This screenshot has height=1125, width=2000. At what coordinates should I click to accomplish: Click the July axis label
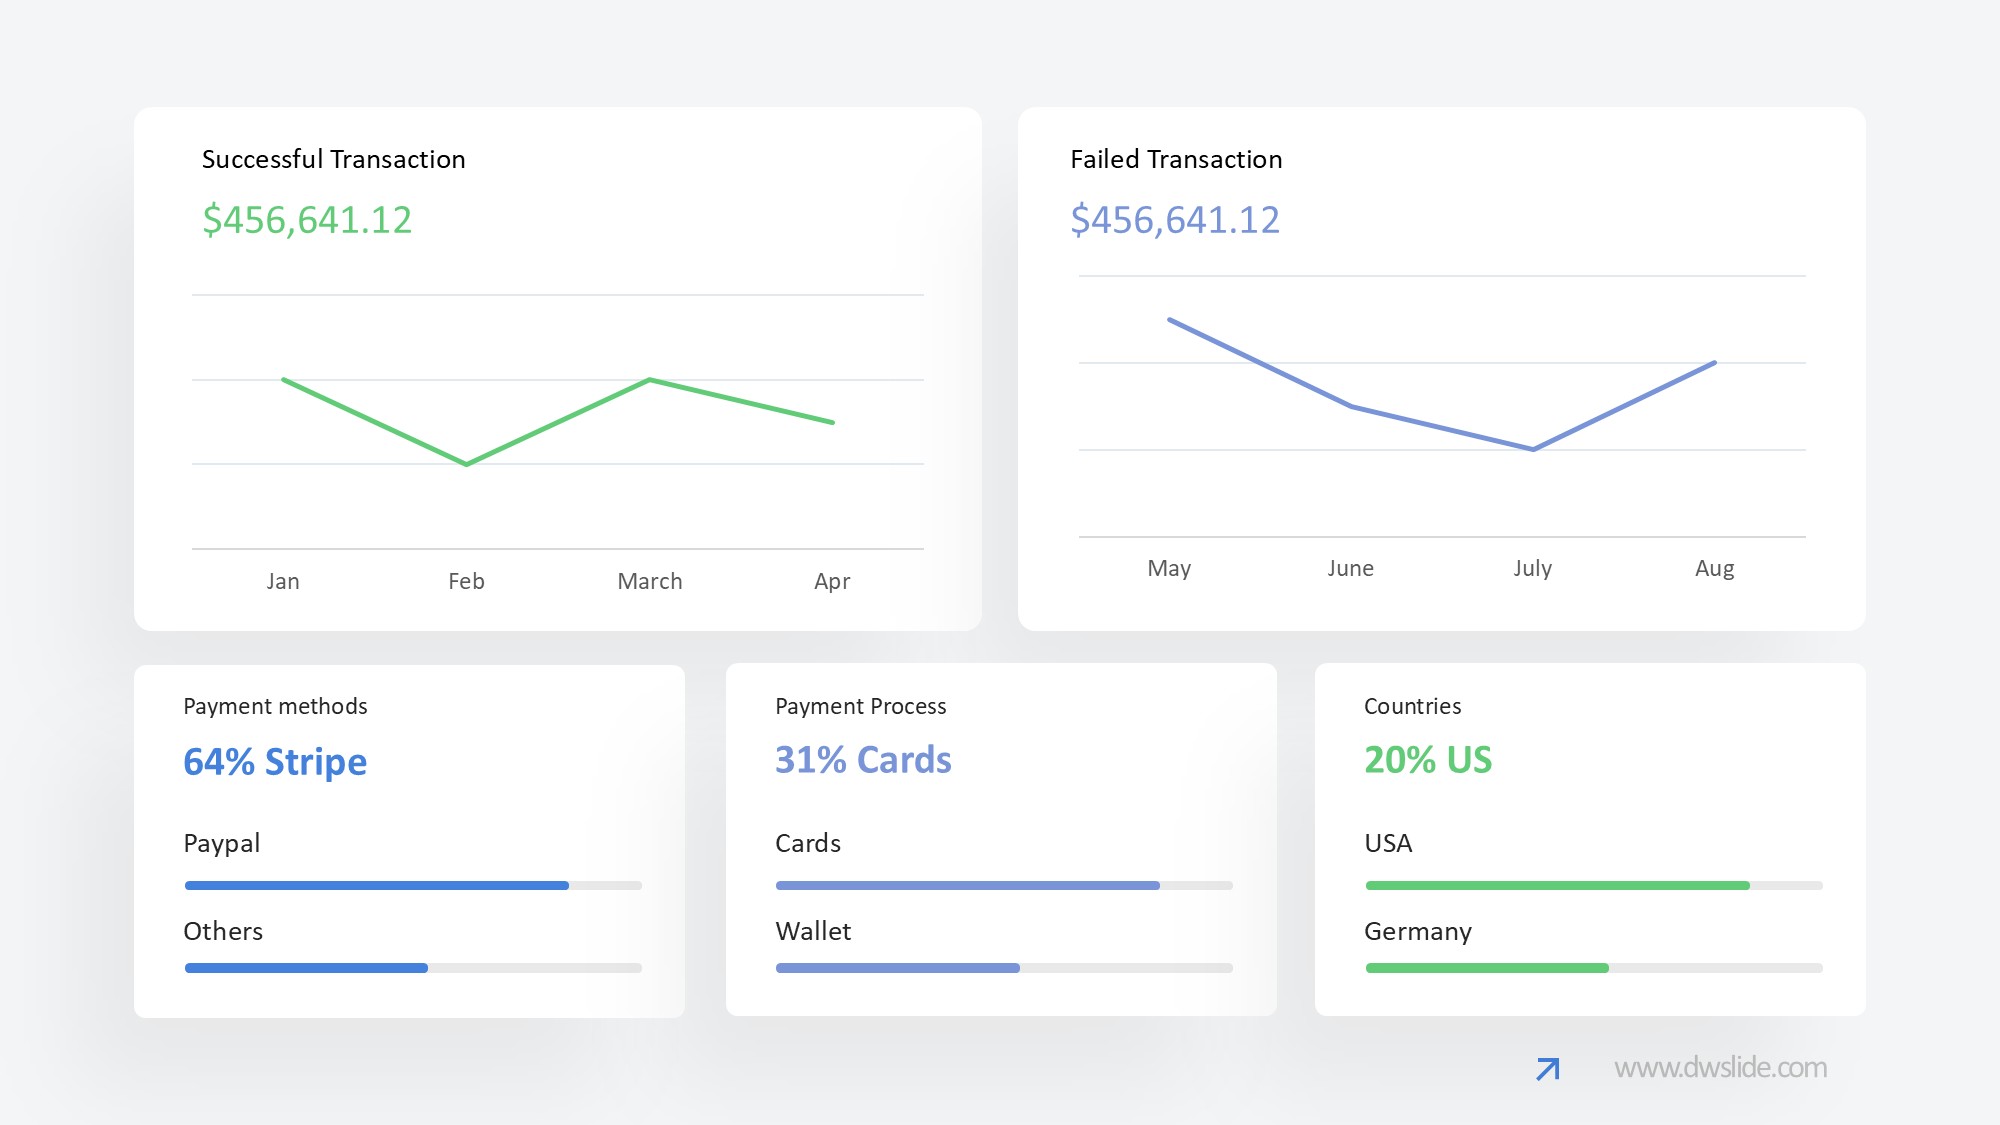click(1532, 568)
